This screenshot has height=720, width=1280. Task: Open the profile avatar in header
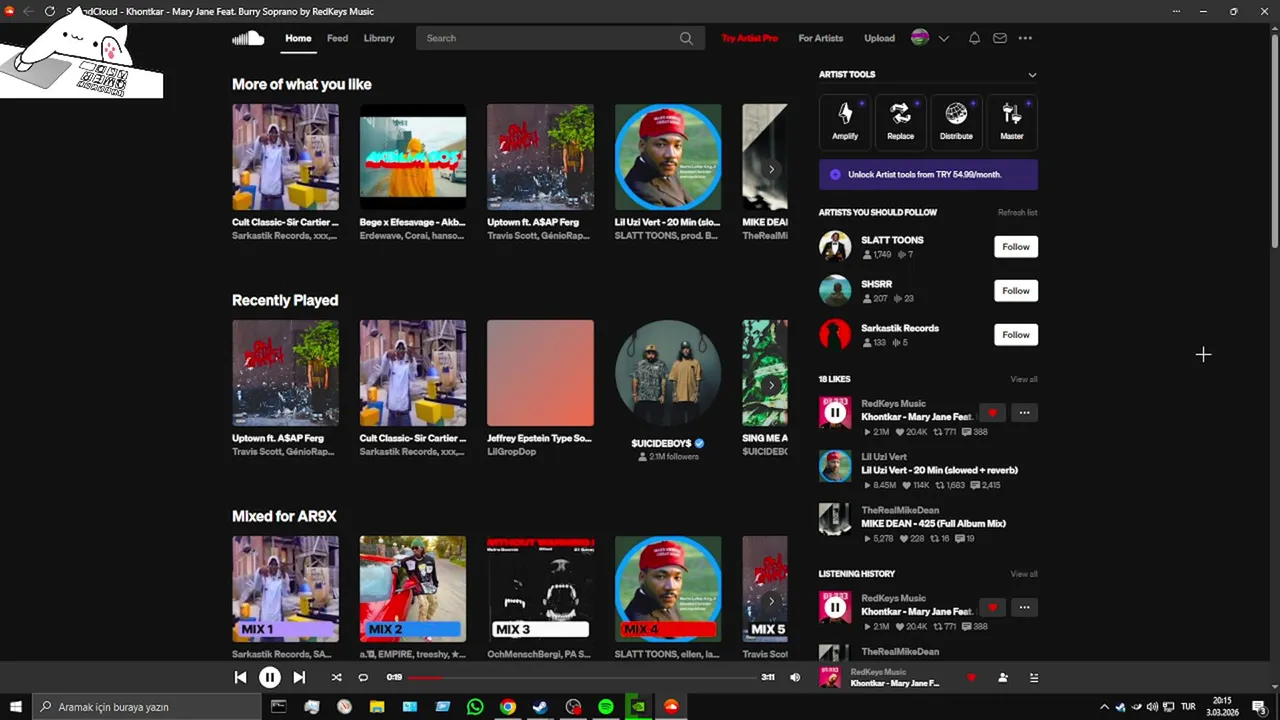(920, 38)
